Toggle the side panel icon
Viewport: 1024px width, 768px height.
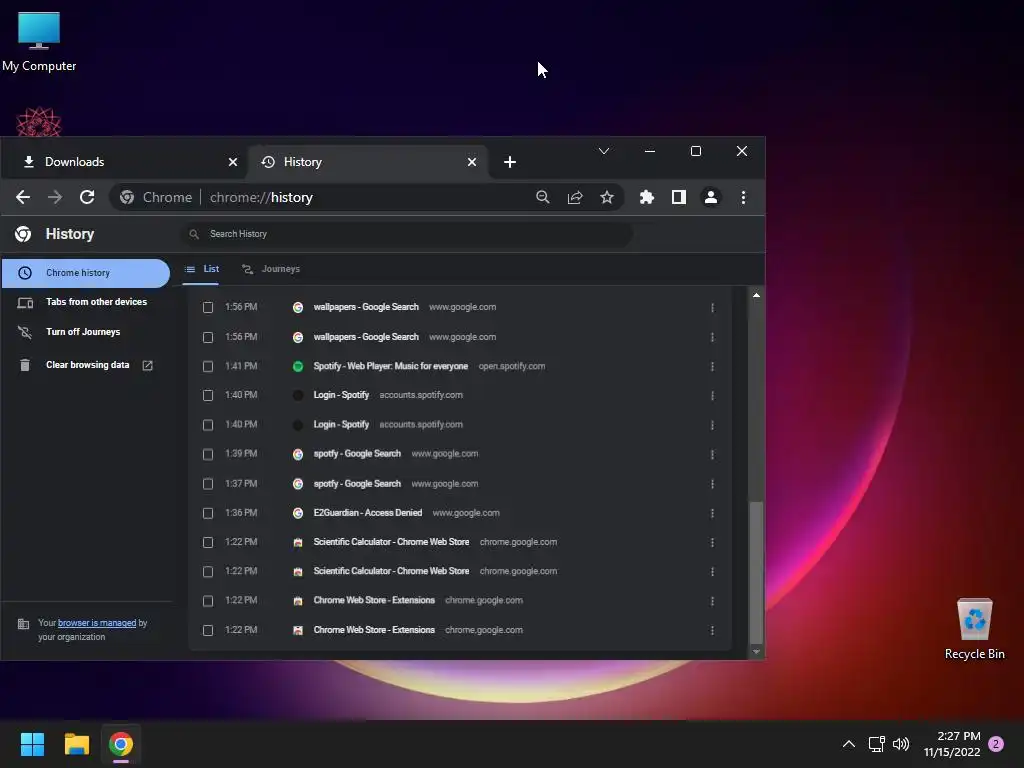pyautogui.click(x=679, y=197)
